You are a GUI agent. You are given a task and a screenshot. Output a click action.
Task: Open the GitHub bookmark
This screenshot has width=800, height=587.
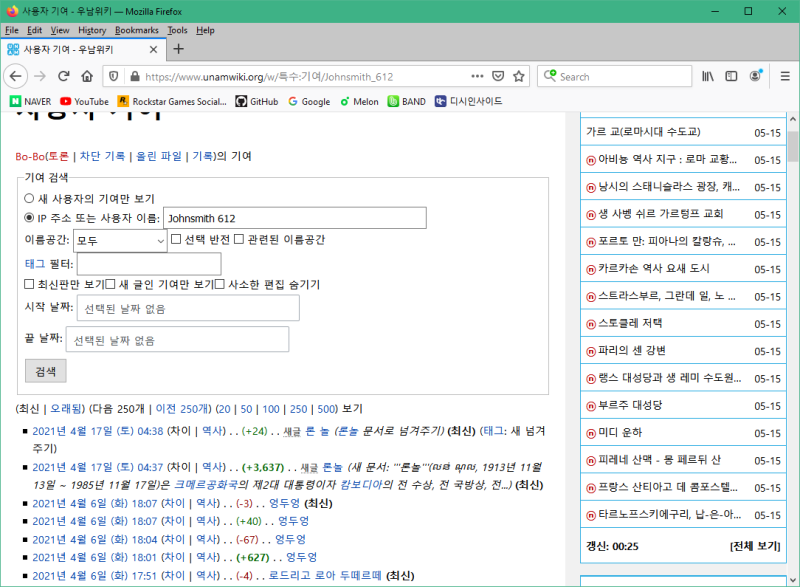[x=257, y=101]
